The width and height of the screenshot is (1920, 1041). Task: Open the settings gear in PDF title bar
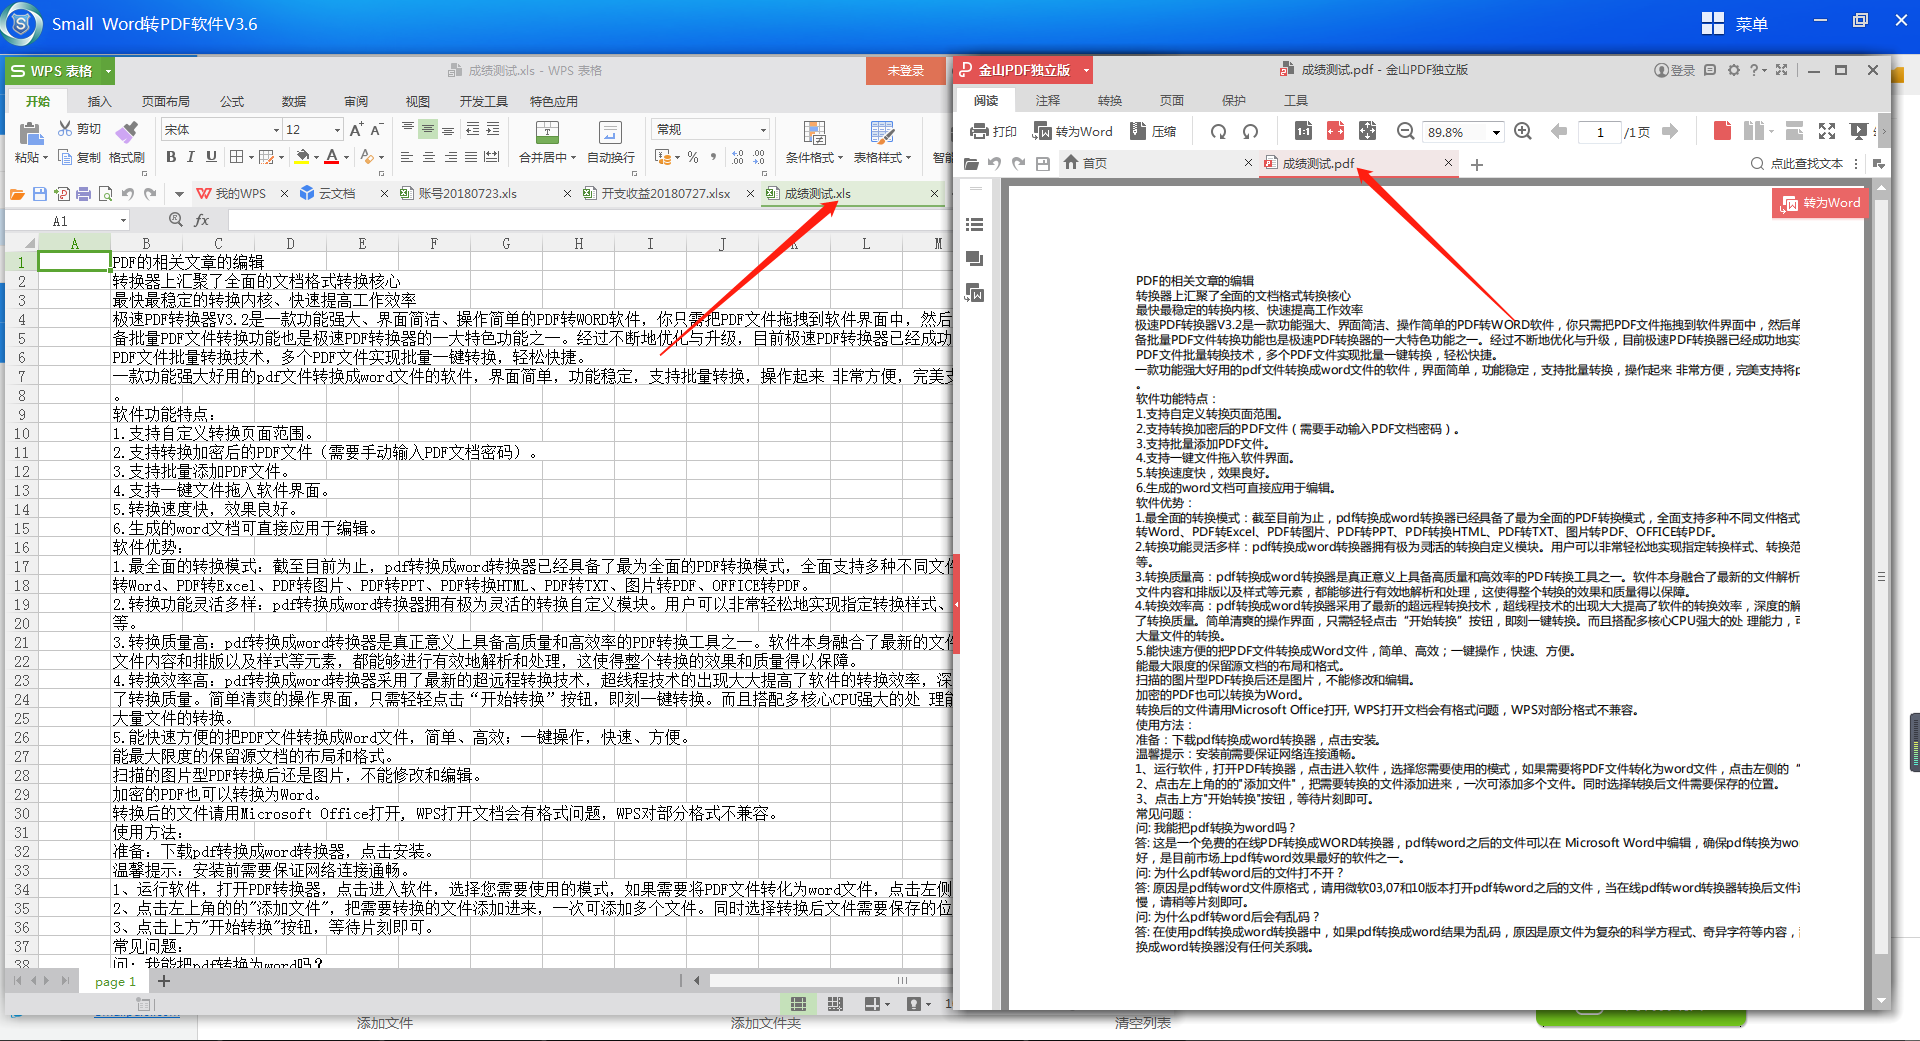tap(1734, 70)
